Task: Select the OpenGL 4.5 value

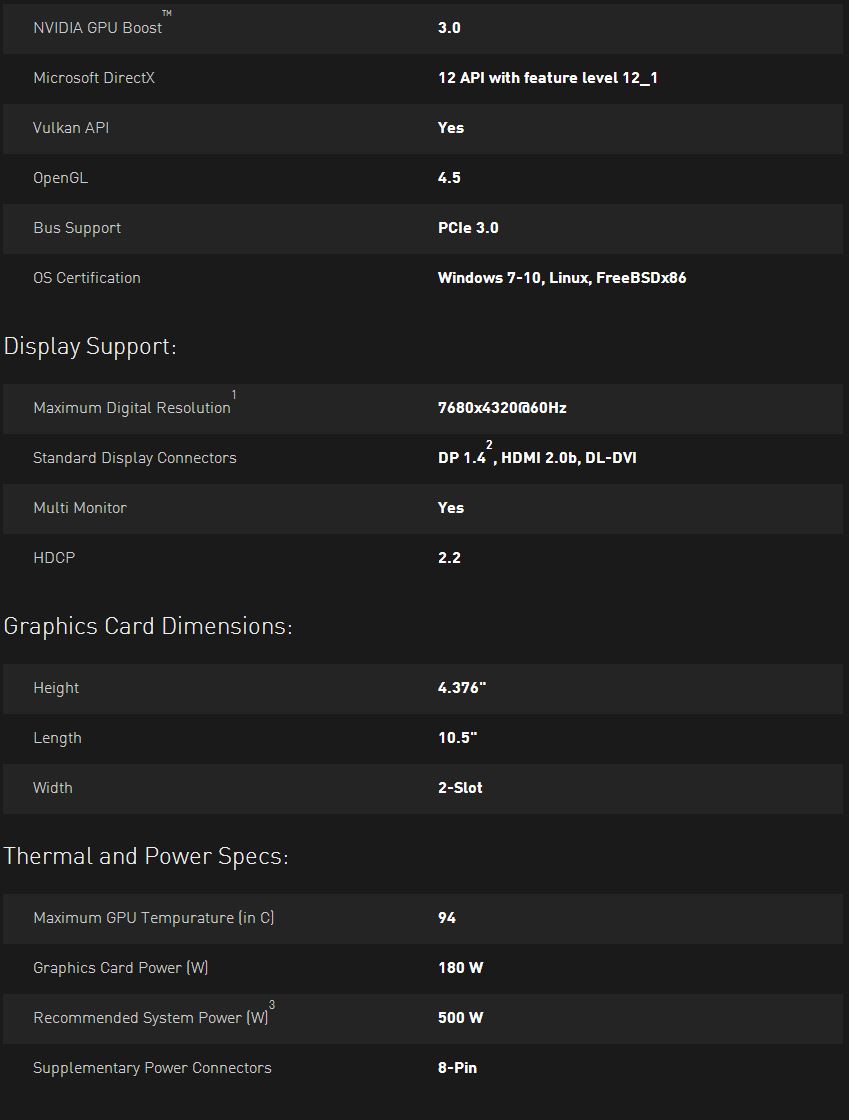Action: [449, 178]
